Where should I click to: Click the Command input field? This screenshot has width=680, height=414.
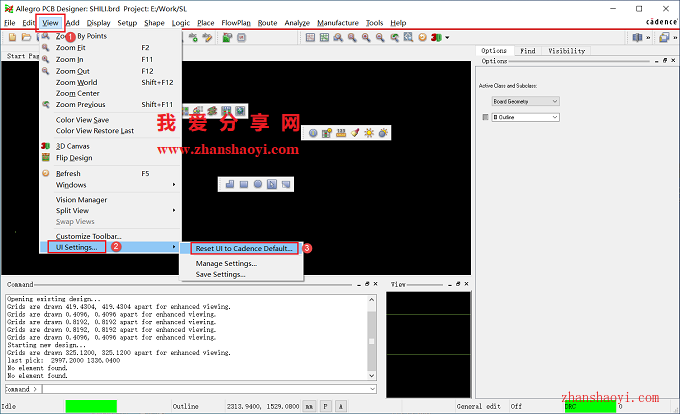[206, 389]
